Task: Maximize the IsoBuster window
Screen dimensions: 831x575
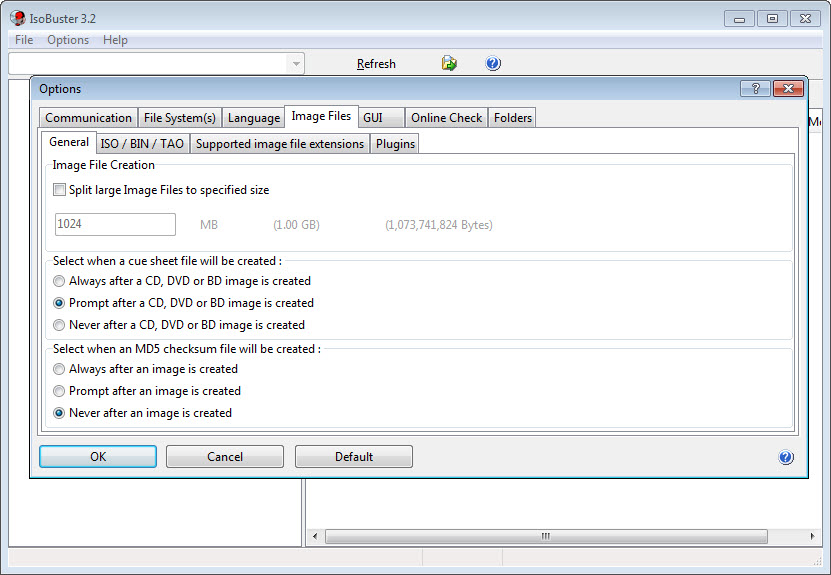Action: click(x=772, y=19)
